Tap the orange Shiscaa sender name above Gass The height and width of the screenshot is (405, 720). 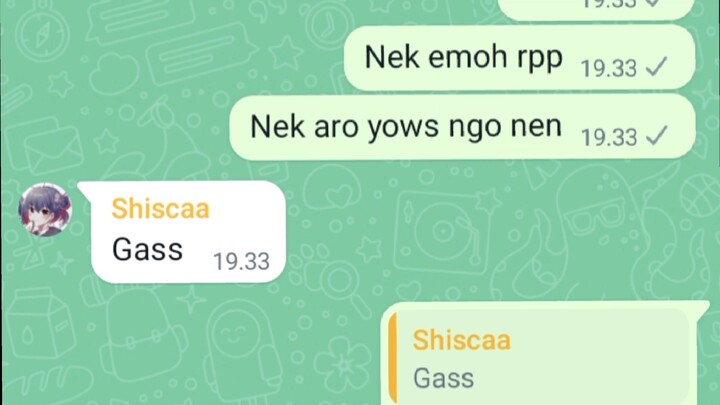[160, 208]
